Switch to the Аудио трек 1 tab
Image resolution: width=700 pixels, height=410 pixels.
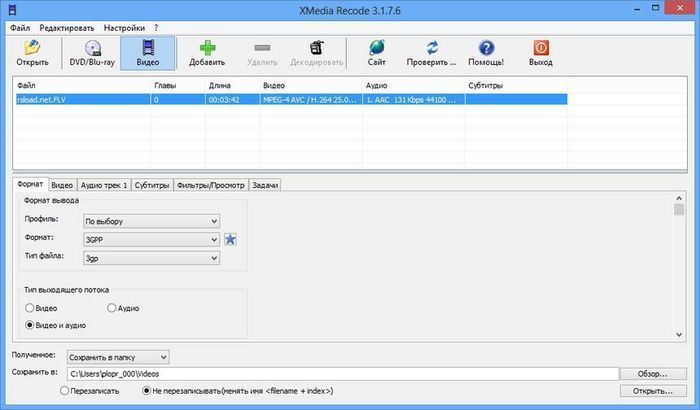[x=104, y=185]
